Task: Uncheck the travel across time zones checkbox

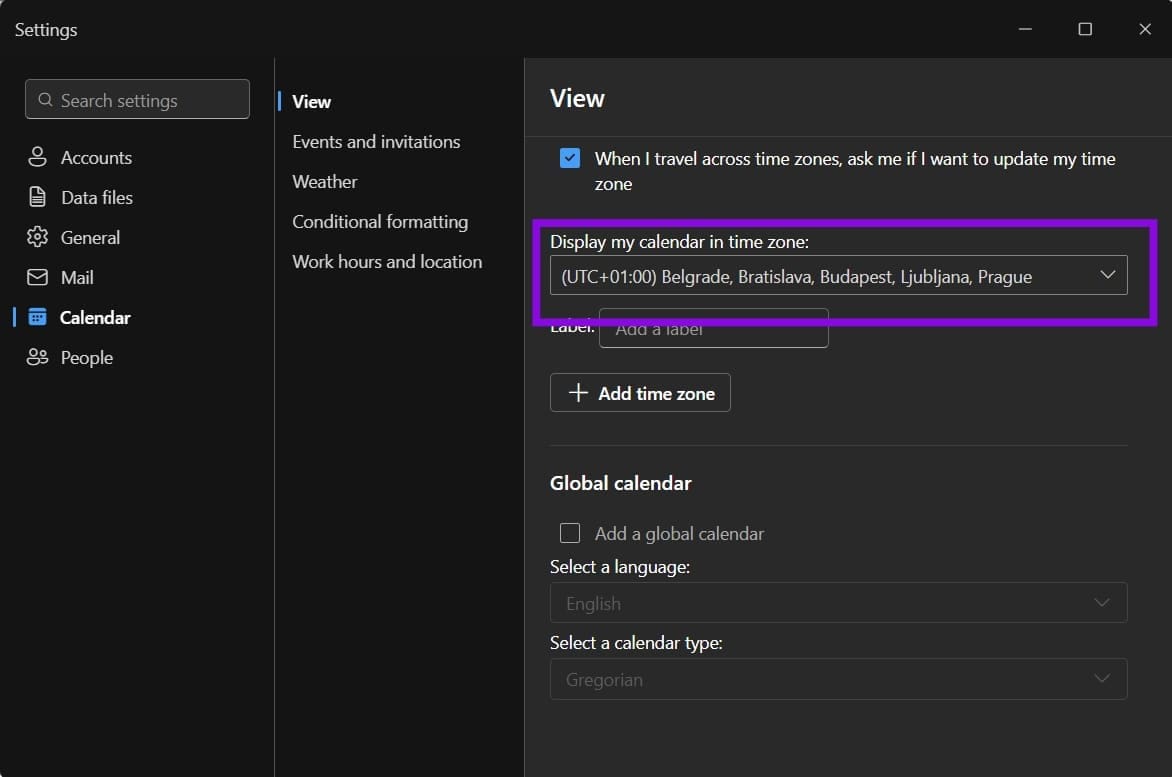Action: [570, 158]
